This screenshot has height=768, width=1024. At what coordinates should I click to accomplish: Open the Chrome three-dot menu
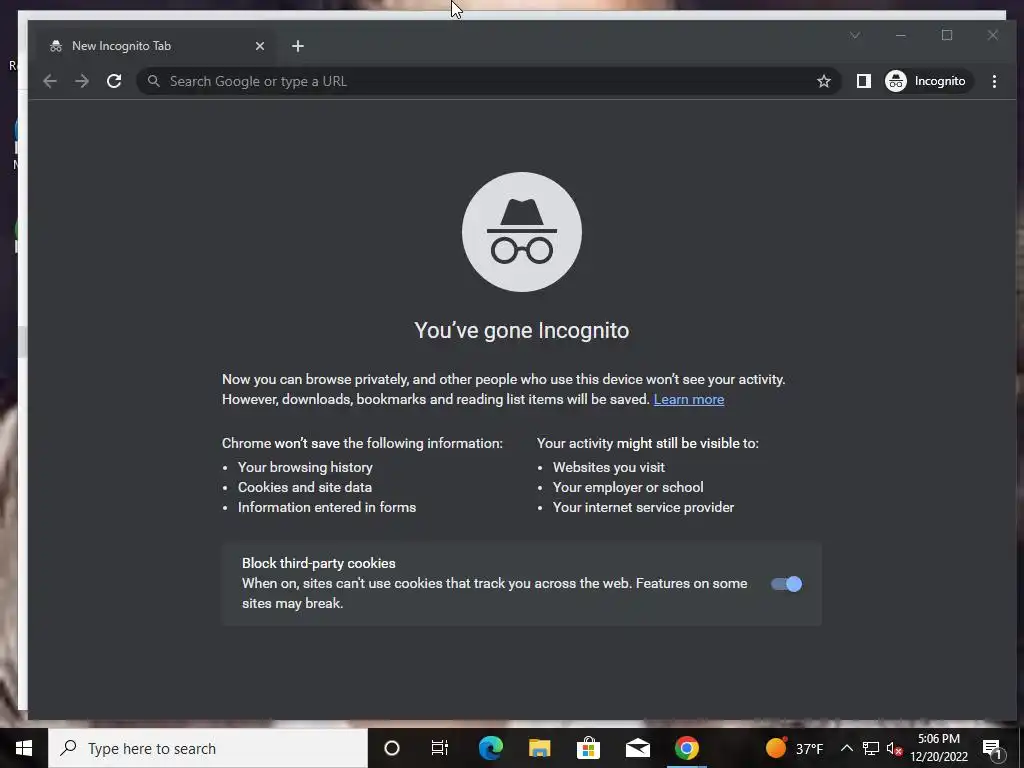click(x=994, y=81)
